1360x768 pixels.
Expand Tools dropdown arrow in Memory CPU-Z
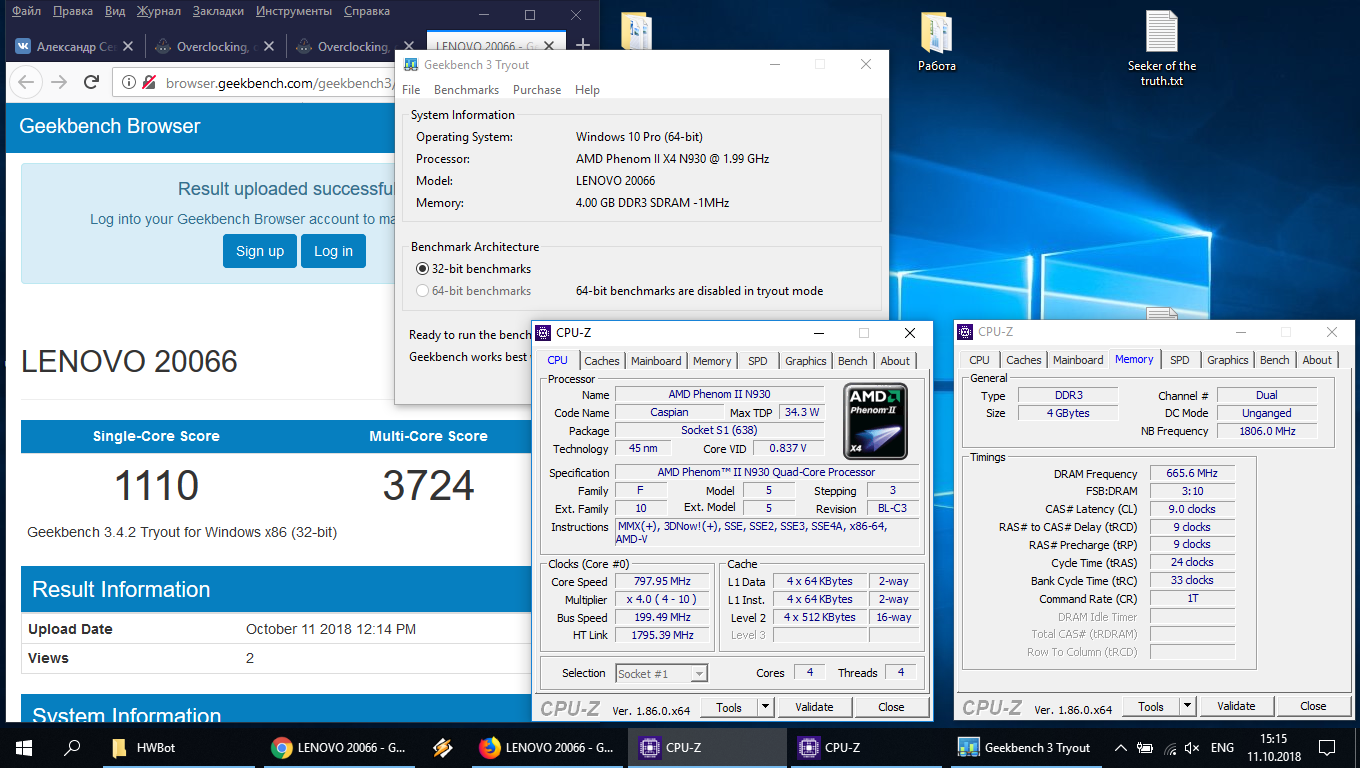tap(1187, 706)
